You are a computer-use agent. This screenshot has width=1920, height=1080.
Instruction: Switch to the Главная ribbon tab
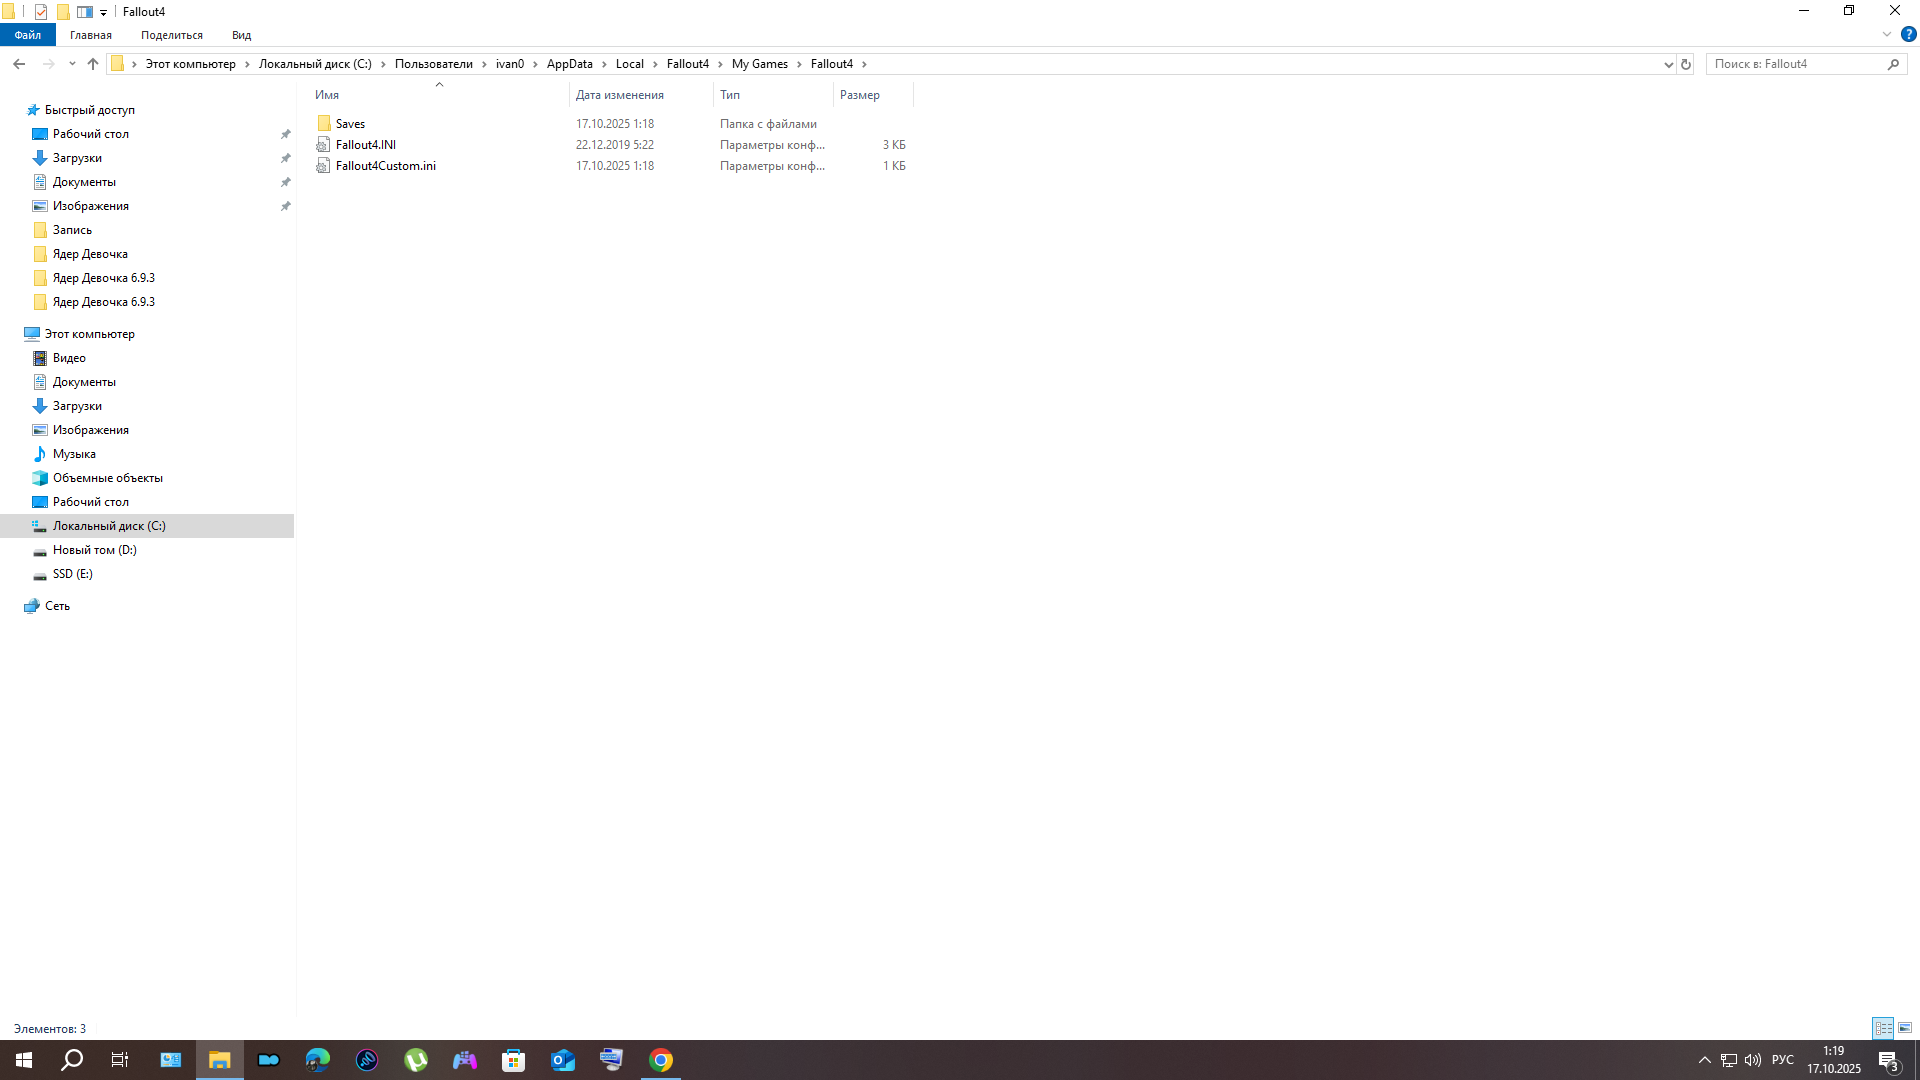[x=91, y=35]
